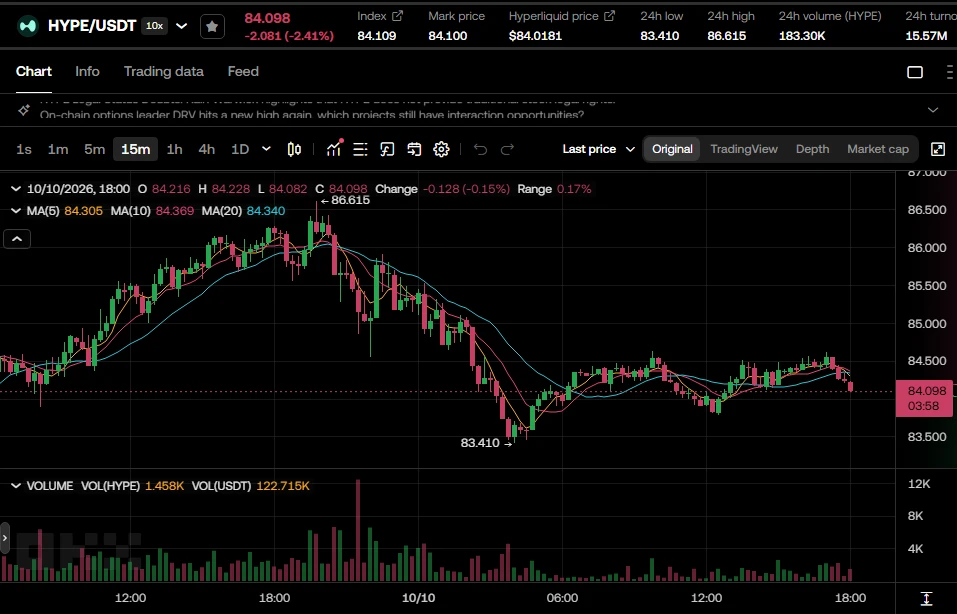Viewport: 957px width, 614px height.
Task: Click the undo arrow in chart toolbar
Action: click(480, 149)
